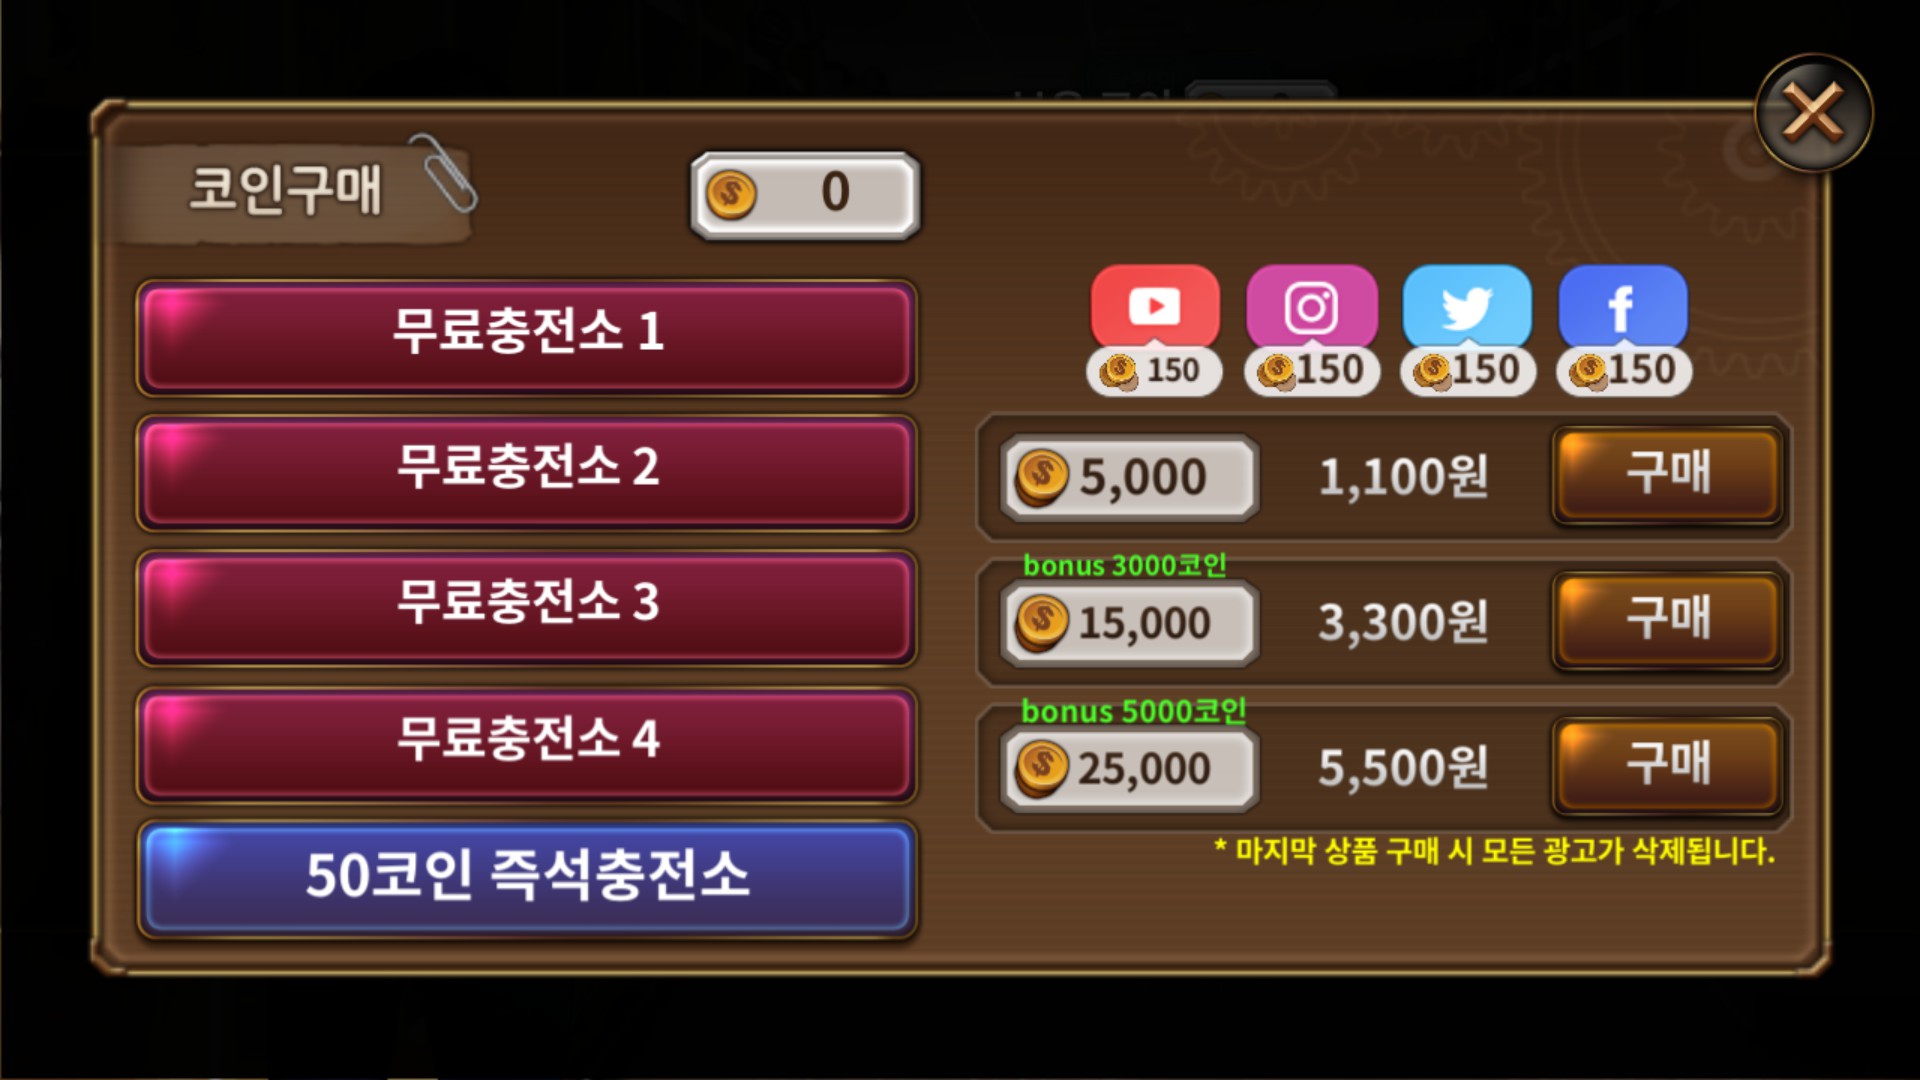Click the 15,000 coin package icon
1920x1080 pixels.
[x=1042, y=623]
